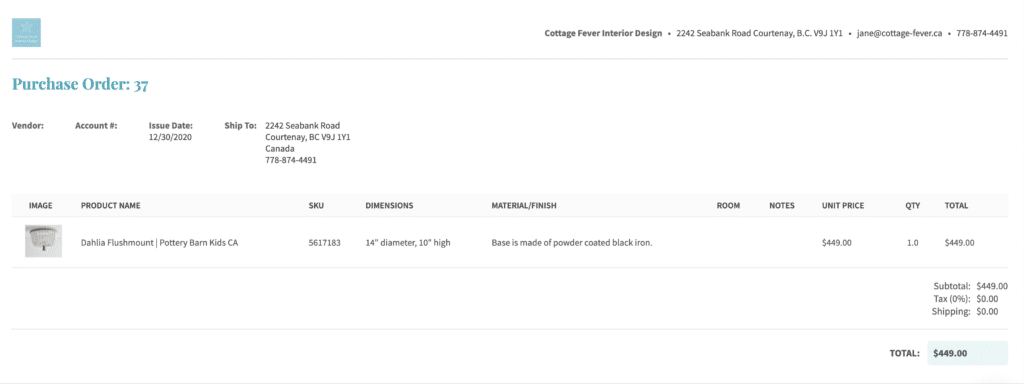Click the Dahlia Flushmount product name
Image resolution: width=1024 pixels, height=384 pixels.
tap(159, 243)
